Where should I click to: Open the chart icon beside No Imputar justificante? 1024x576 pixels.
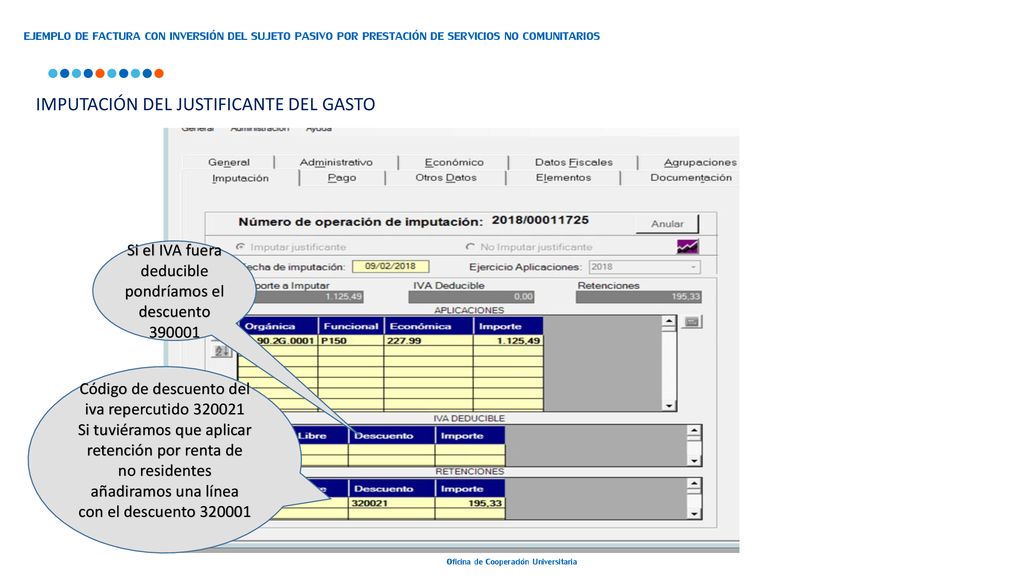pyautogui.click(x=687, y=247)
